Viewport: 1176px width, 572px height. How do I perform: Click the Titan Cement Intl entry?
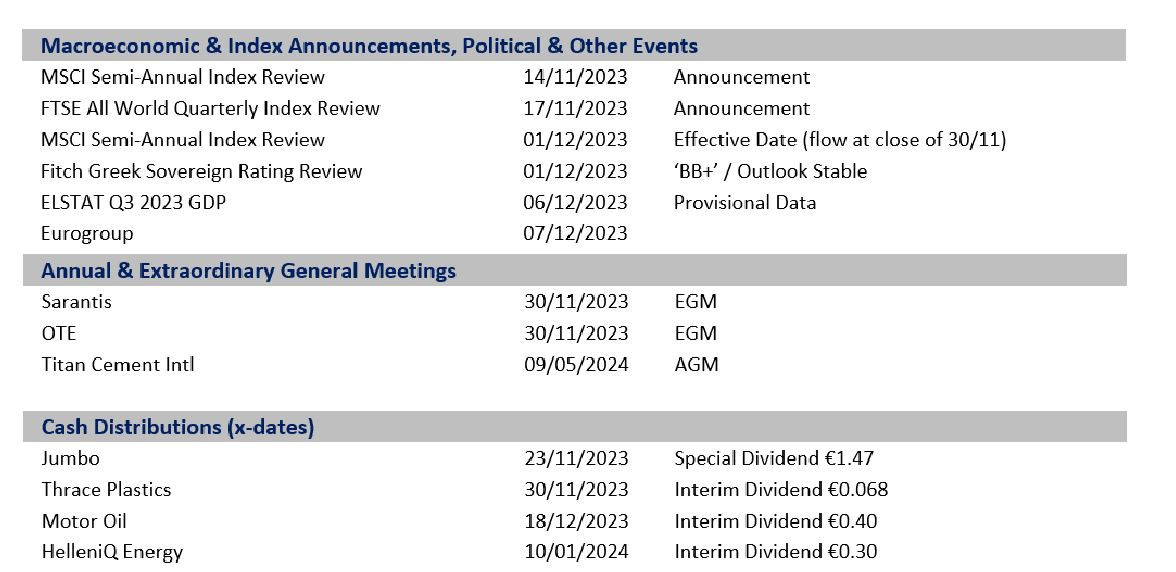coord(117,364)
